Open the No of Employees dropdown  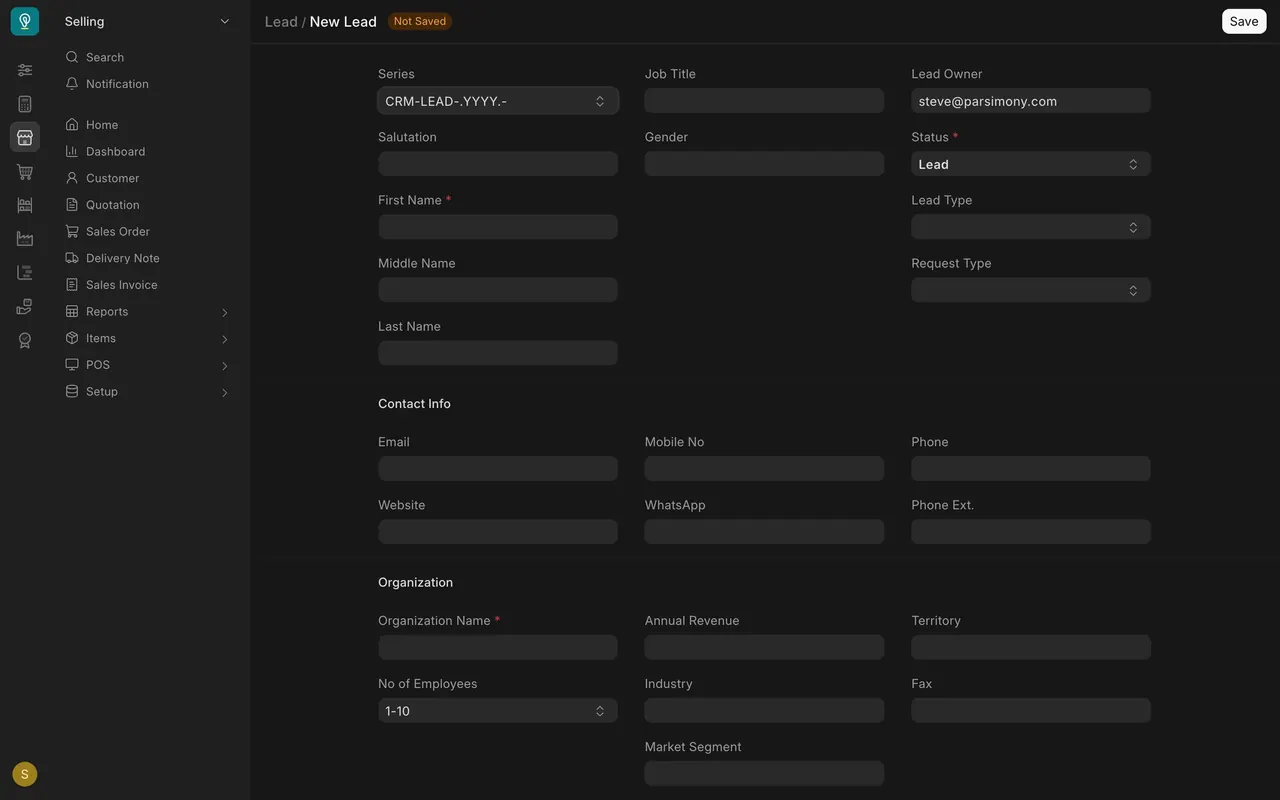498,711
